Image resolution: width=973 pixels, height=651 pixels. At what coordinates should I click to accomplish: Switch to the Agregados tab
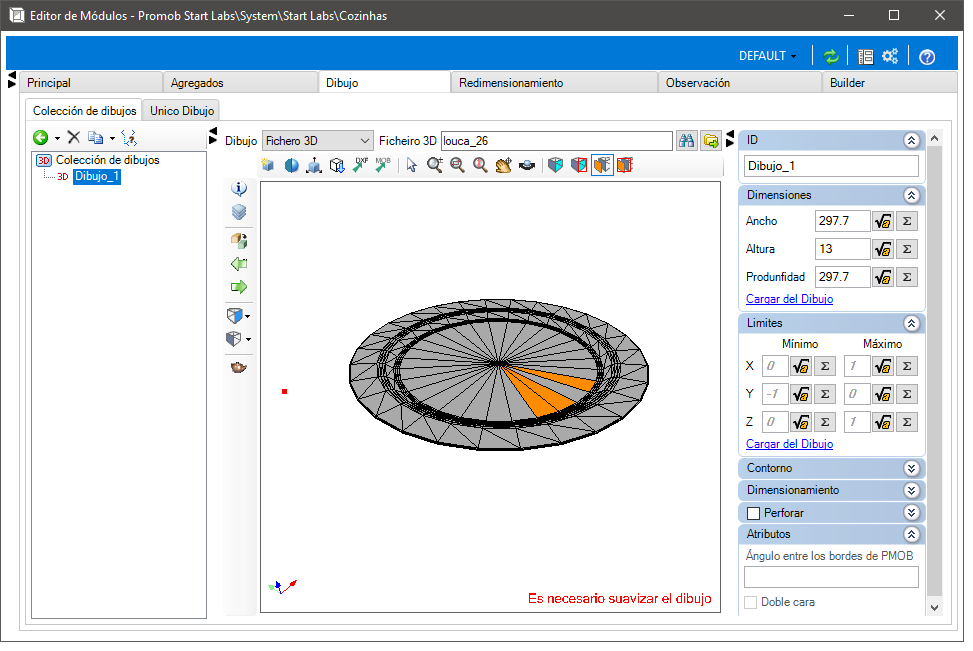[x=240, y=83]
